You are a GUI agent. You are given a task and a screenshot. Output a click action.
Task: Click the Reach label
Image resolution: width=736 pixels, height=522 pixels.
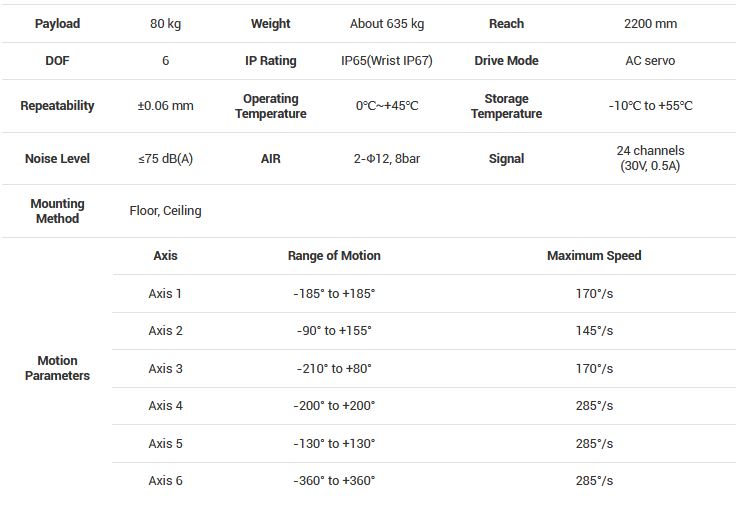506,23
